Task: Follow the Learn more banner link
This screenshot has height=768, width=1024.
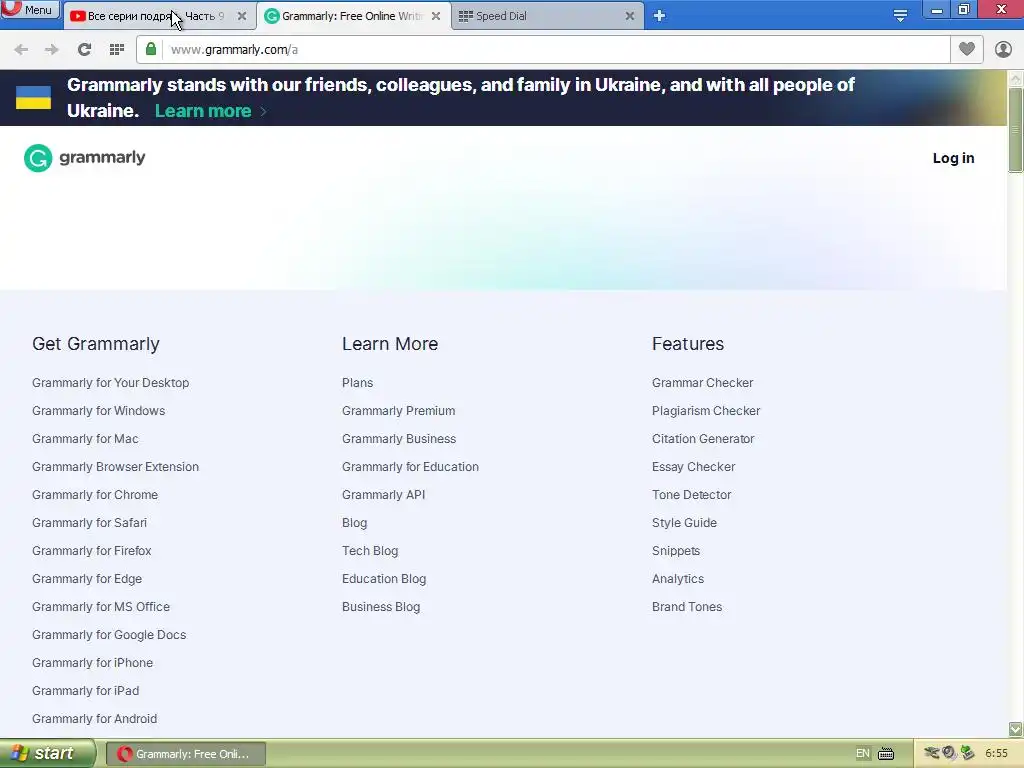Action: [x=203, y=111]
